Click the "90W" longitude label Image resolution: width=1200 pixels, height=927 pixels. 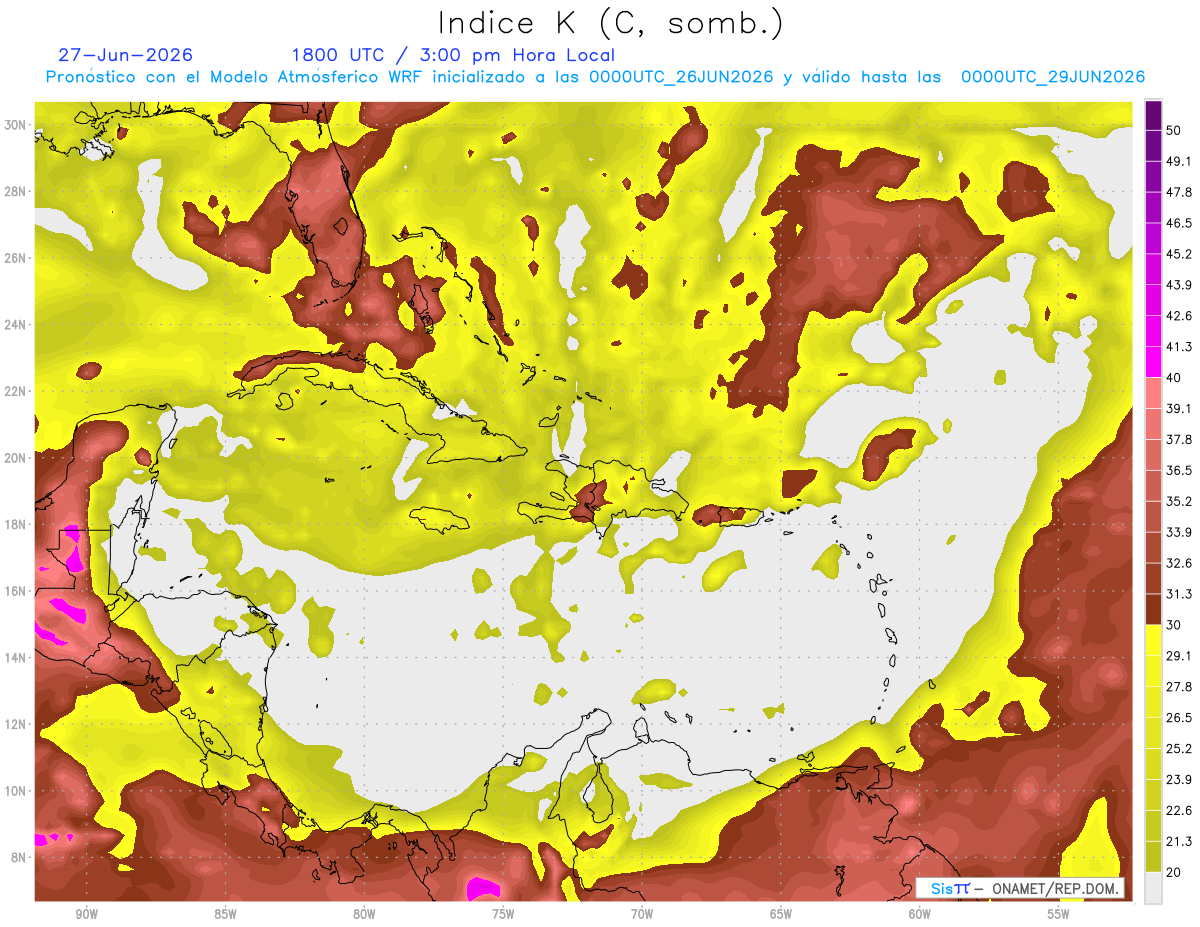point(86,914)
